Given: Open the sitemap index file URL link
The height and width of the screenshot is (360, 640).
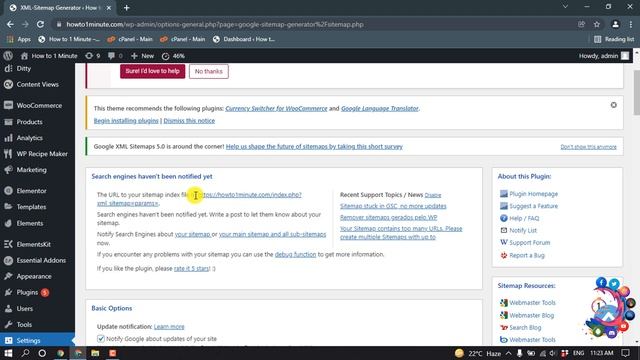Looking at the screenshot, I should [249, 195].
